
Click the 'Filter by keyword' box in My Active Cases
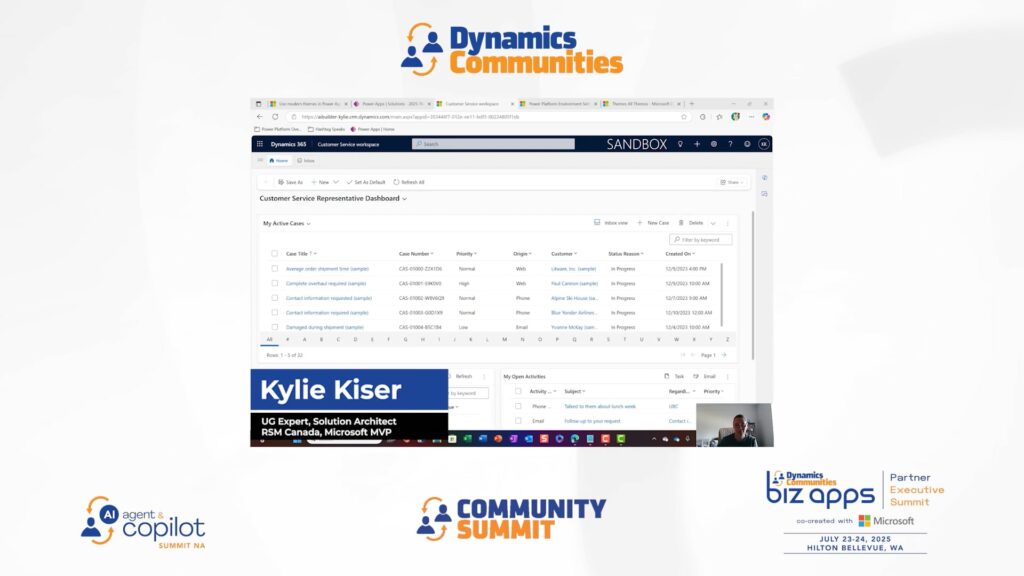pos(700,240)
